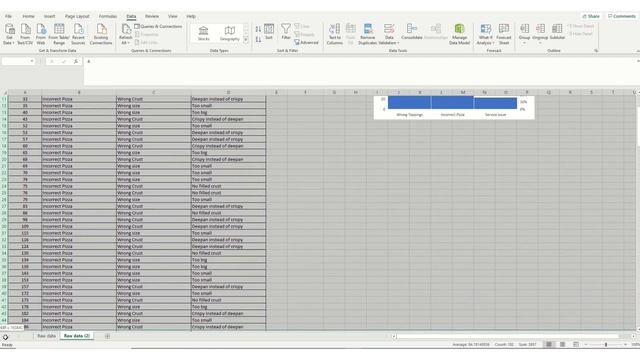Image resolution: width=640 pixels, height=360 pixels.
Task: Select From Table/Range
Action: 59,34
